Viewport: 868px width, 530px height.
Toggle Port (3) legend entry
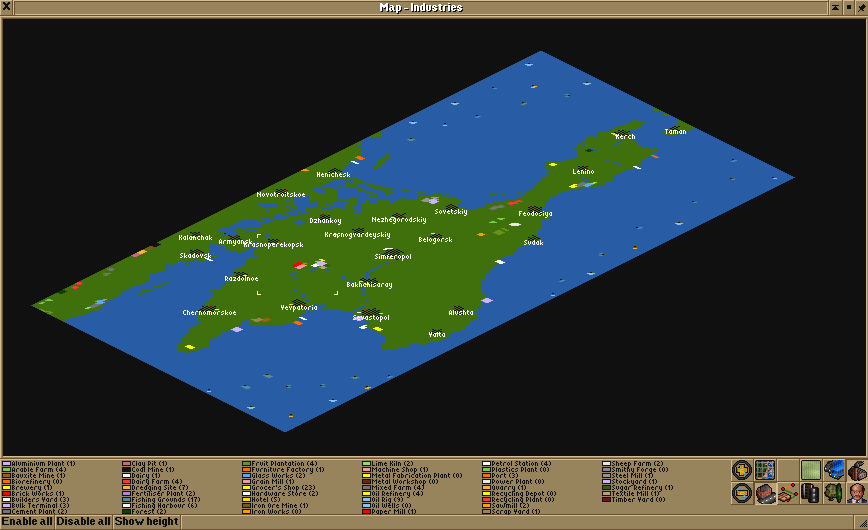[501, 476]
